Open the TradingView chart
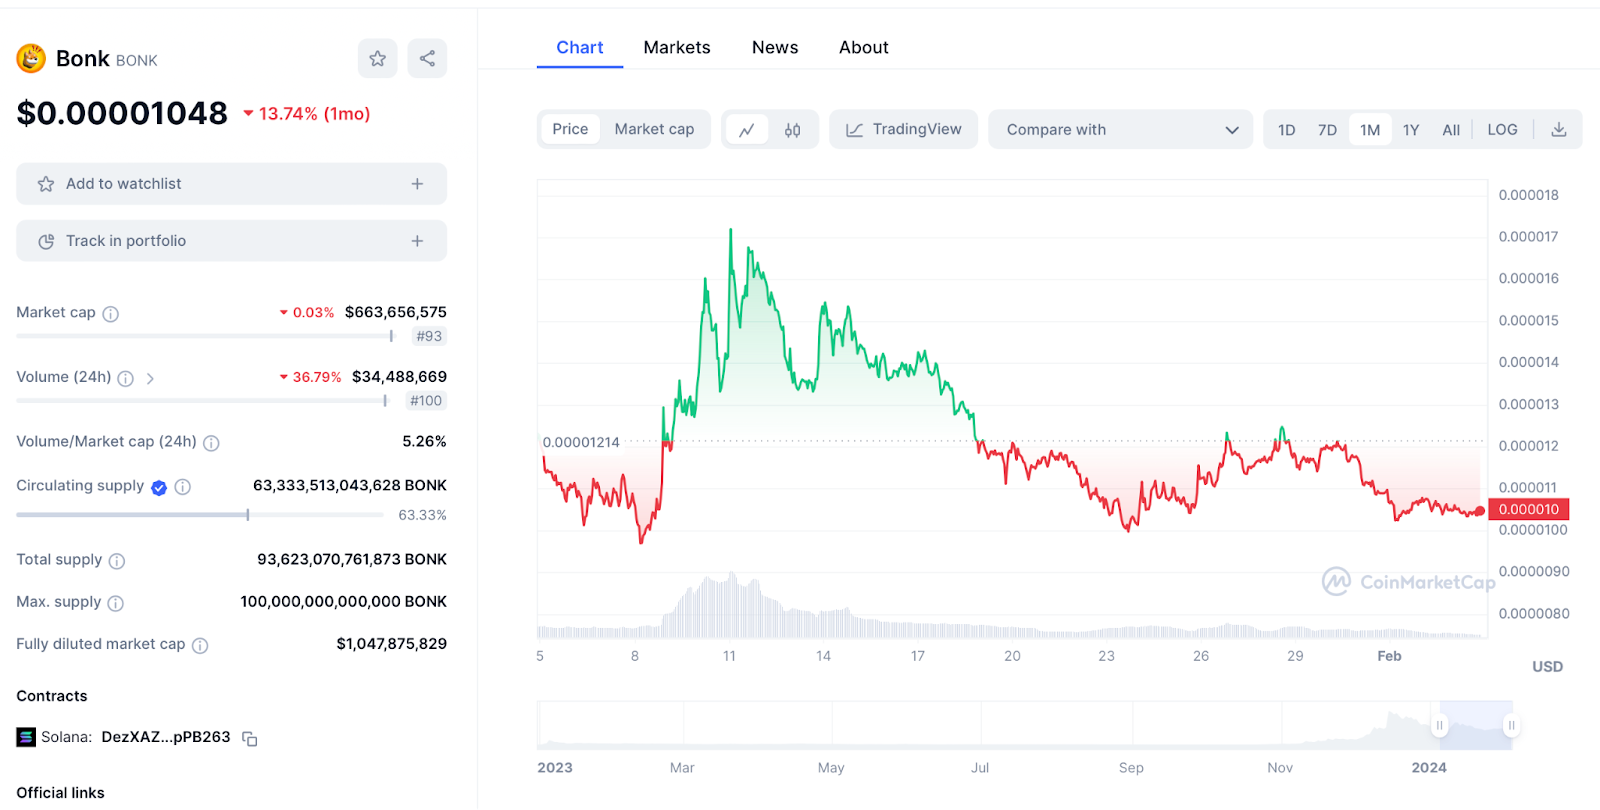 (x=903, y=130)
